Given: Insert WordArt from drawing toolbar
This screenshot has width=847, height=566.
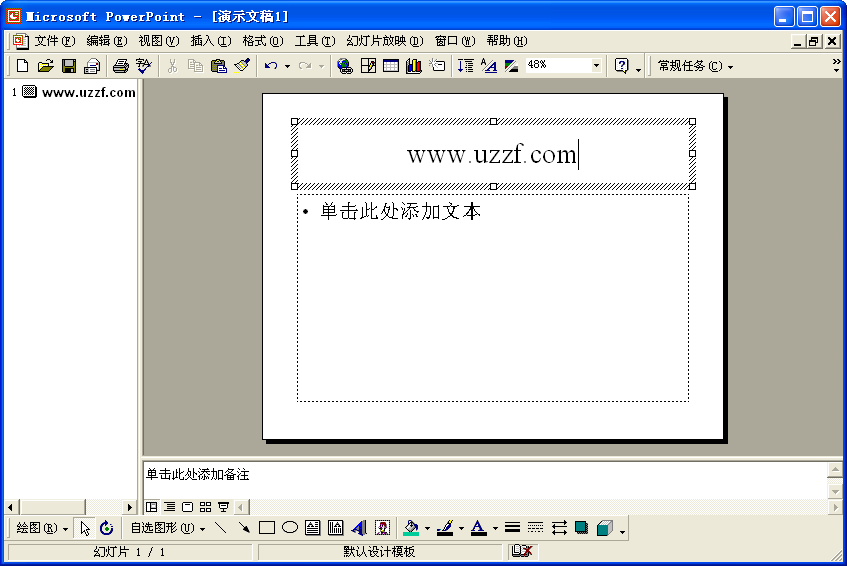Looking at the screenshot, I should click(359, 528).
